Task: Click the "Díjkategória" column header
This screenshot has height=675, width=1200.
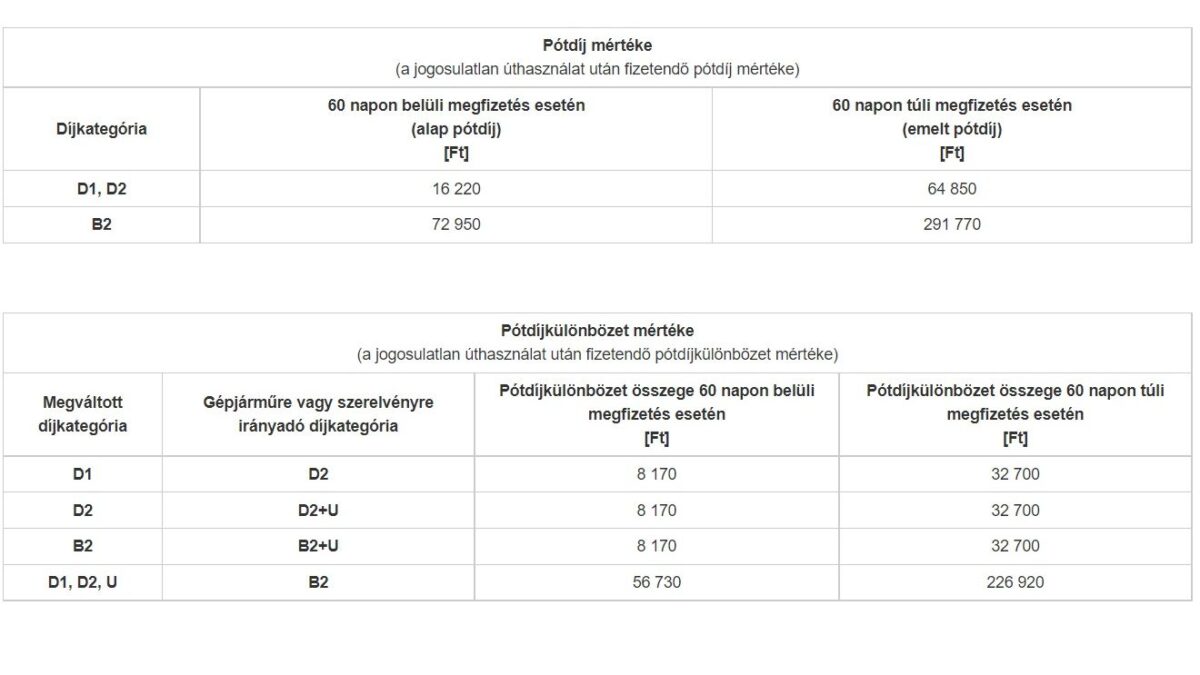Action: coord(101,129)
